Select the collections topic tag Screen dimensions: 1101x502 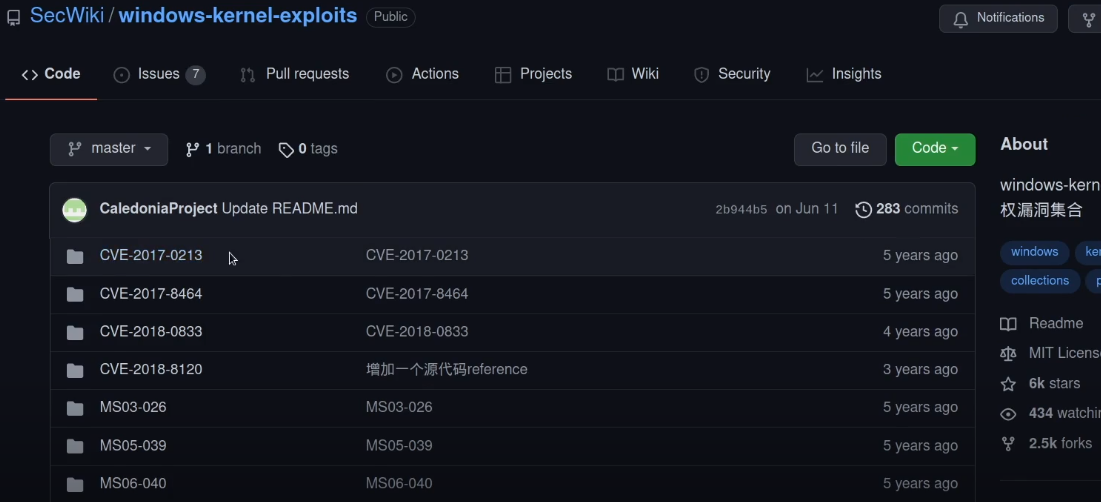[1040, 281]
